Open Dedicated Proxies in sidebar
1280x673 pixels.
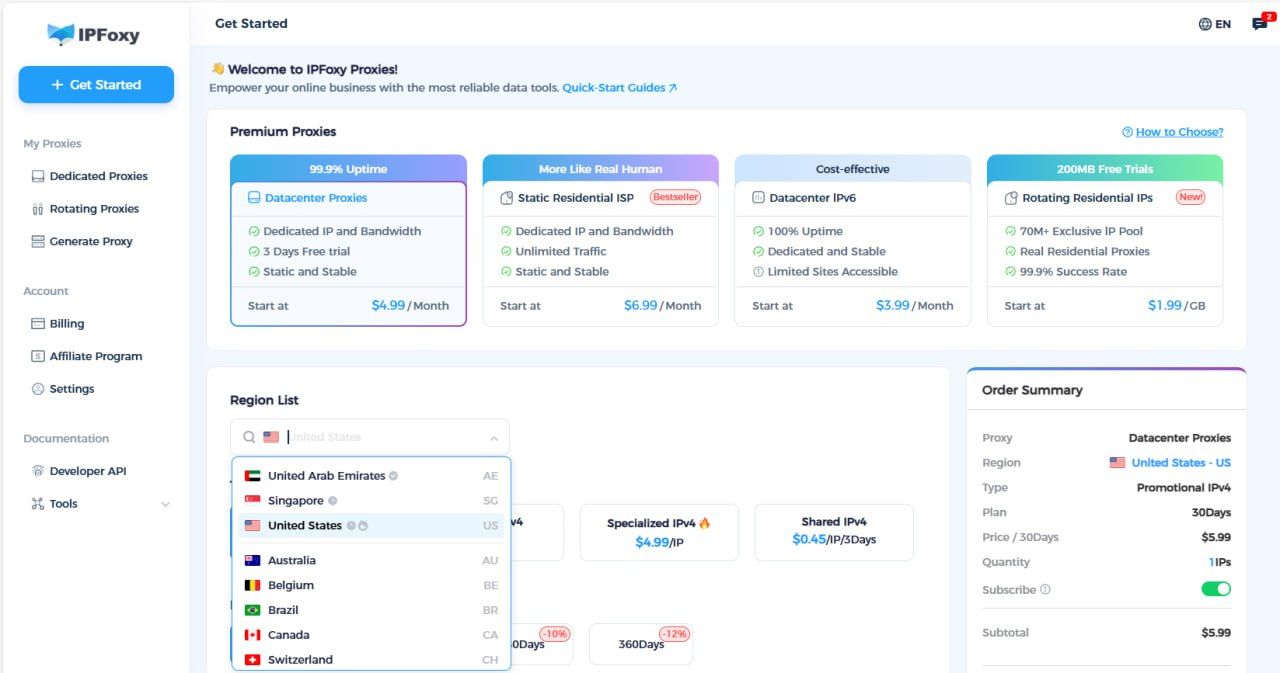(x=98, y=176)
